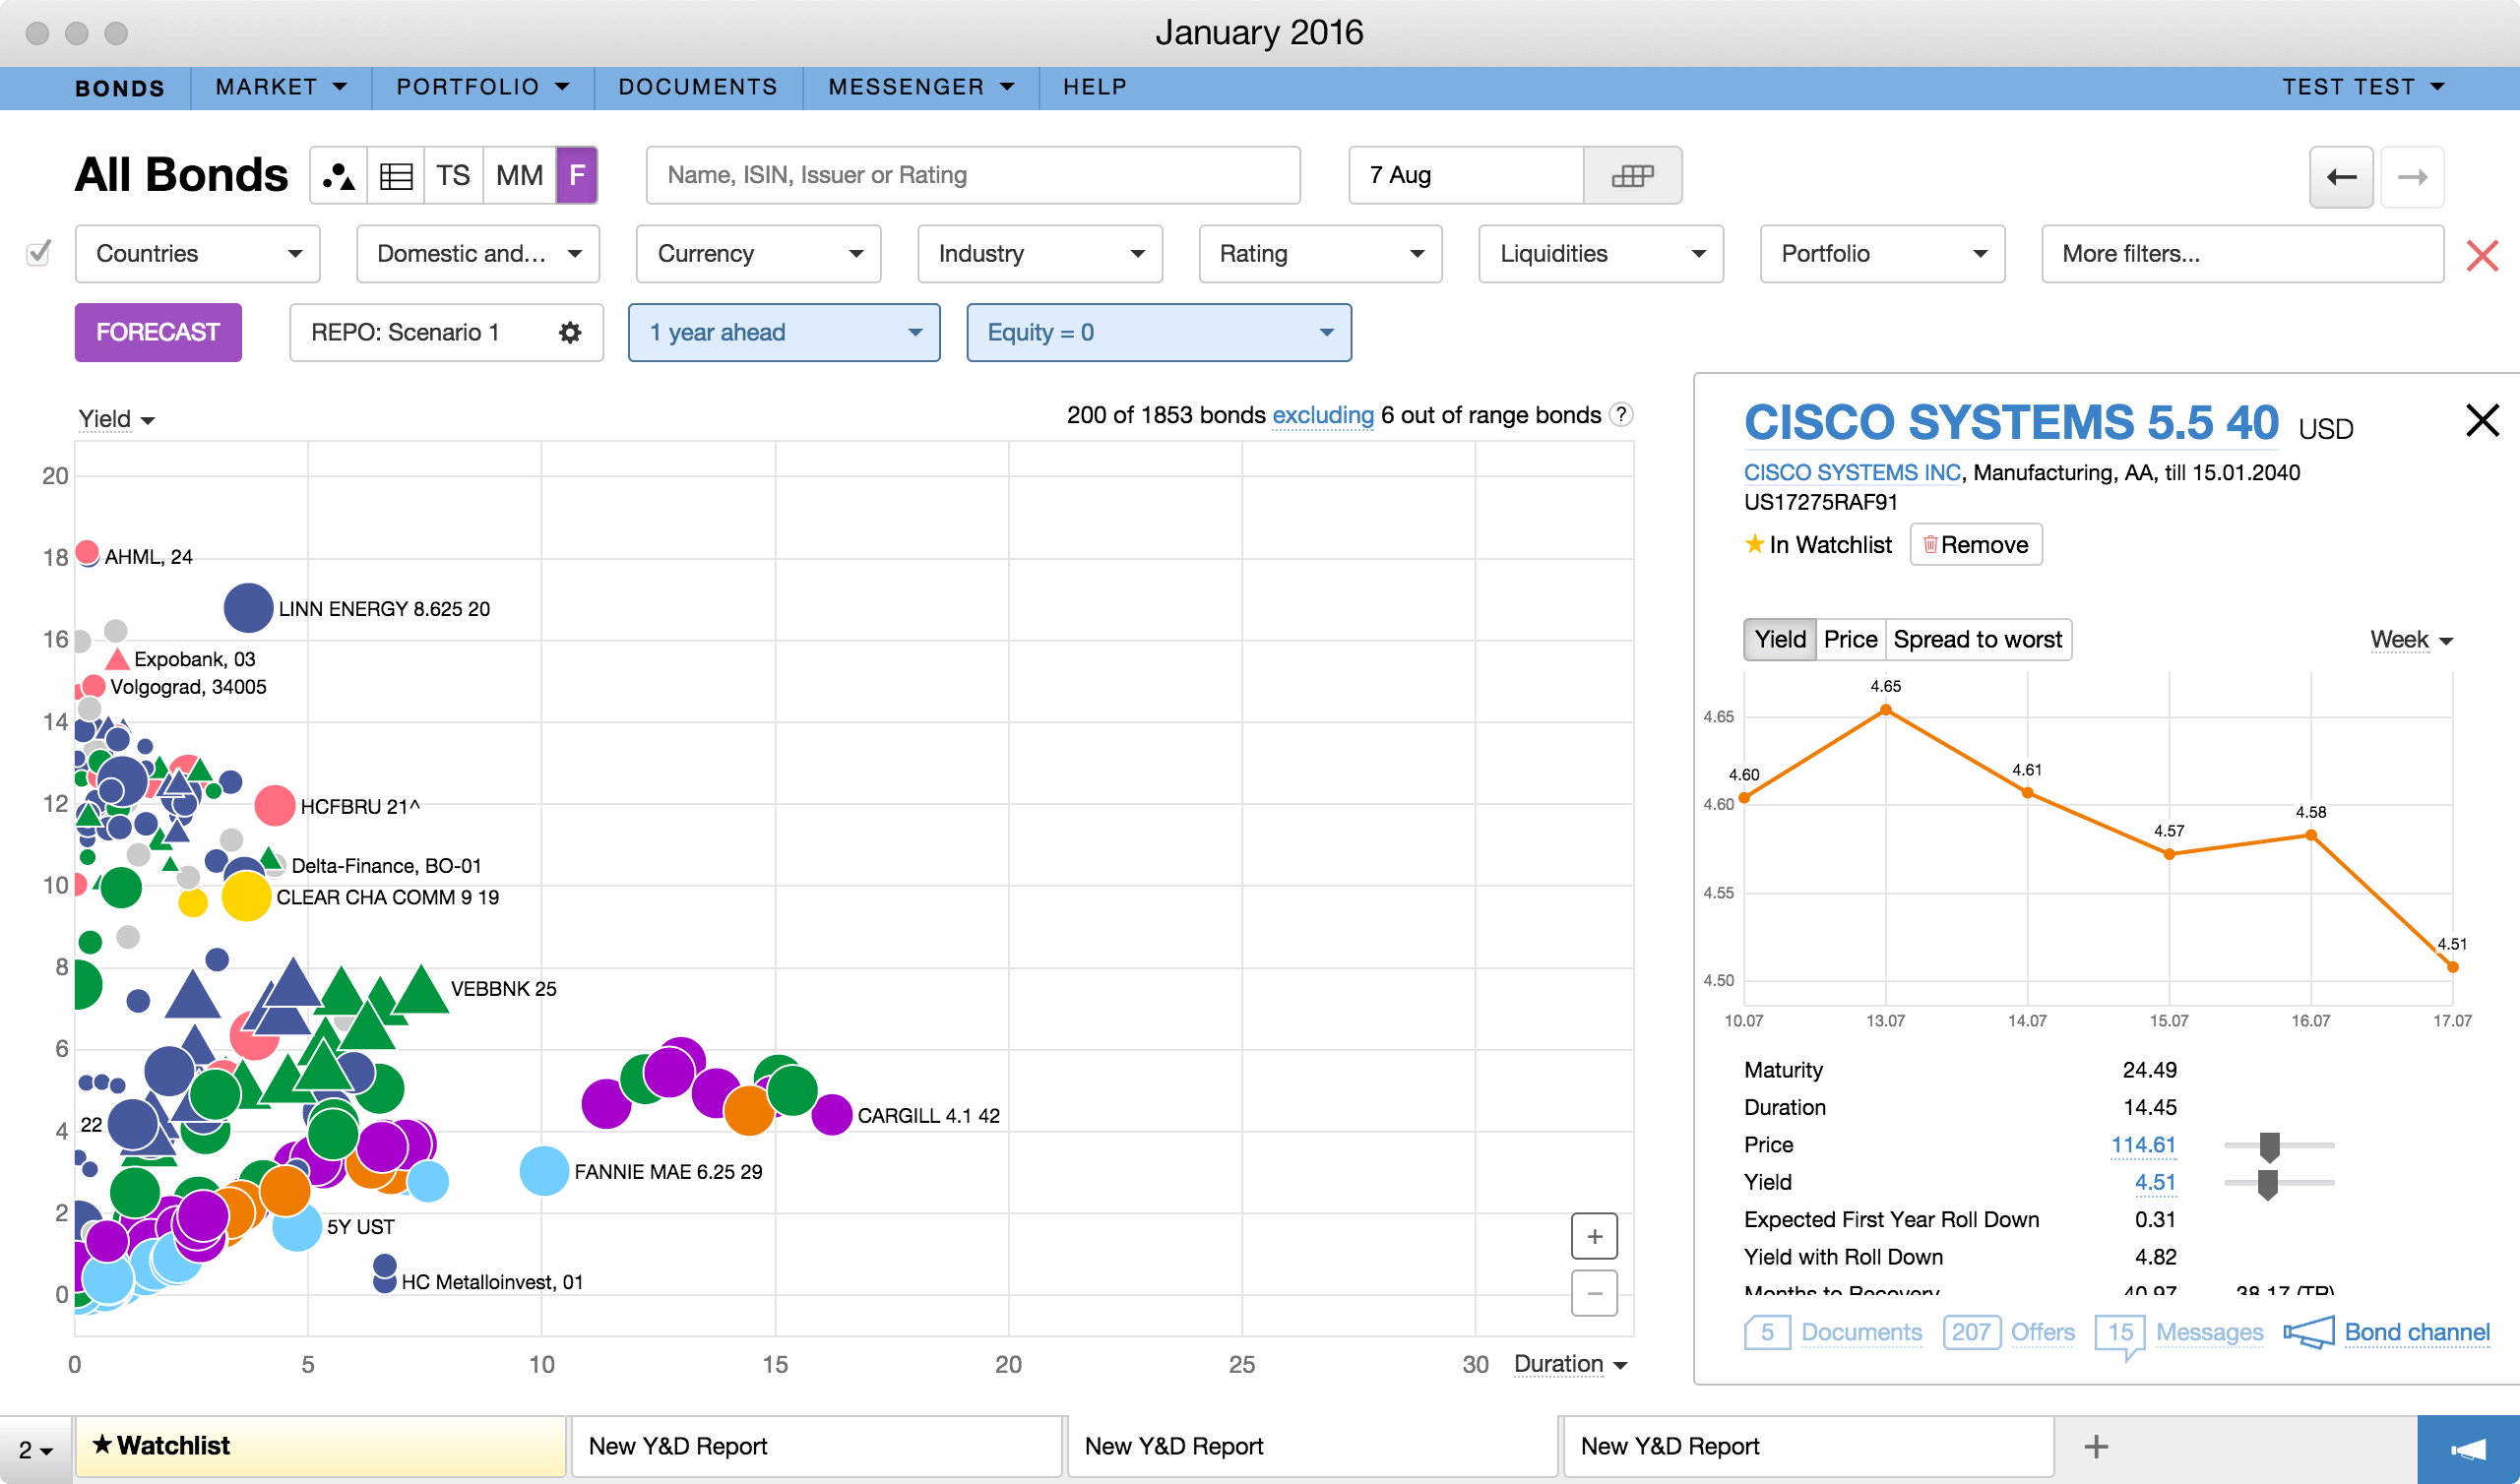Open the PORTFOLIO top menu
The height and width of the screenshot is (1484, 2520).
(x=483, y=88)
